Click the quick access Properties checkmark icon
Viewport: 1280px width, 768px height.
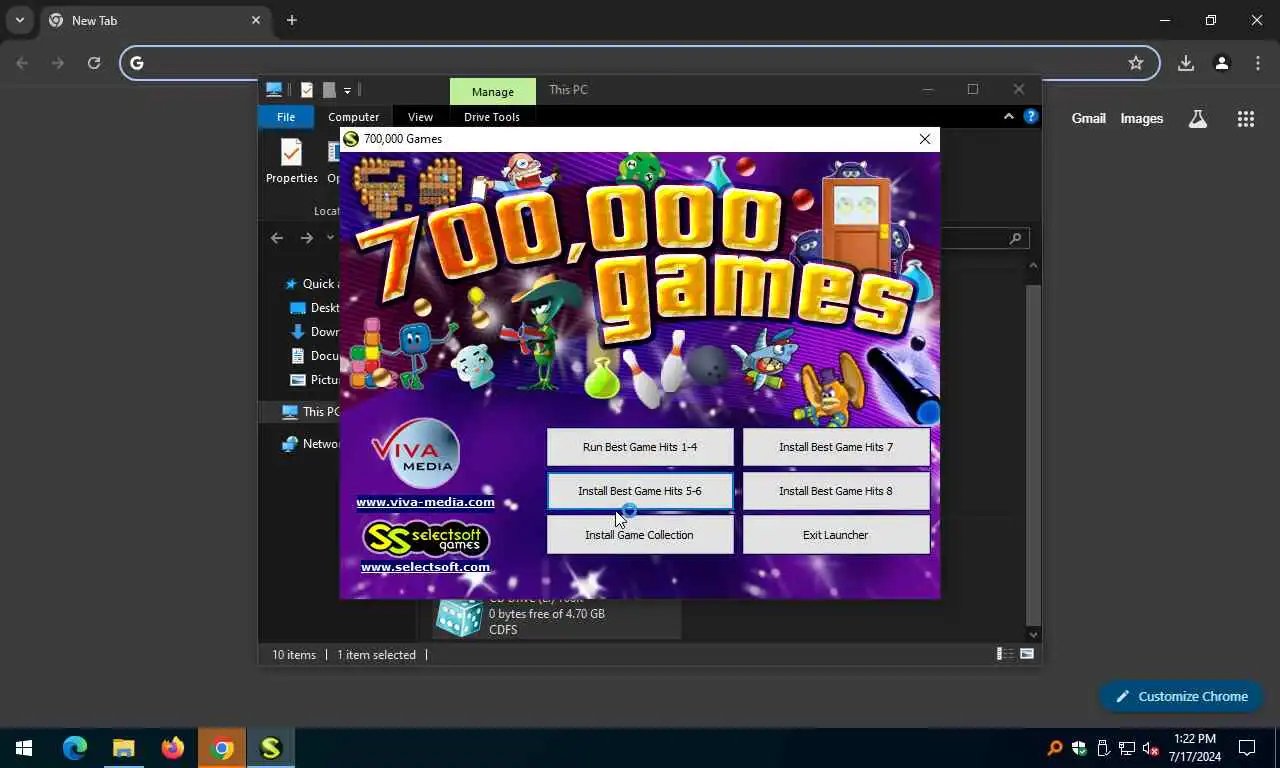tap(307, 90)
